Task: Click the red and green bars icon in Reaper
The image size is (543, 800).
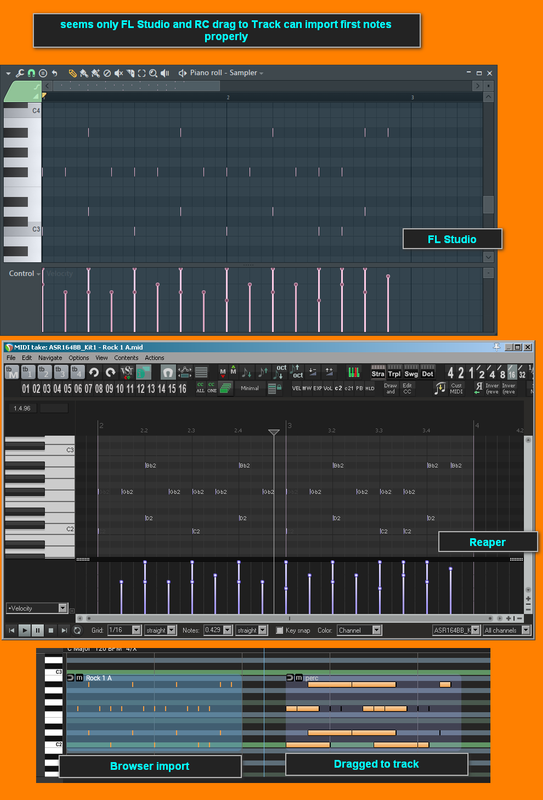Action: tap(353, 372)
